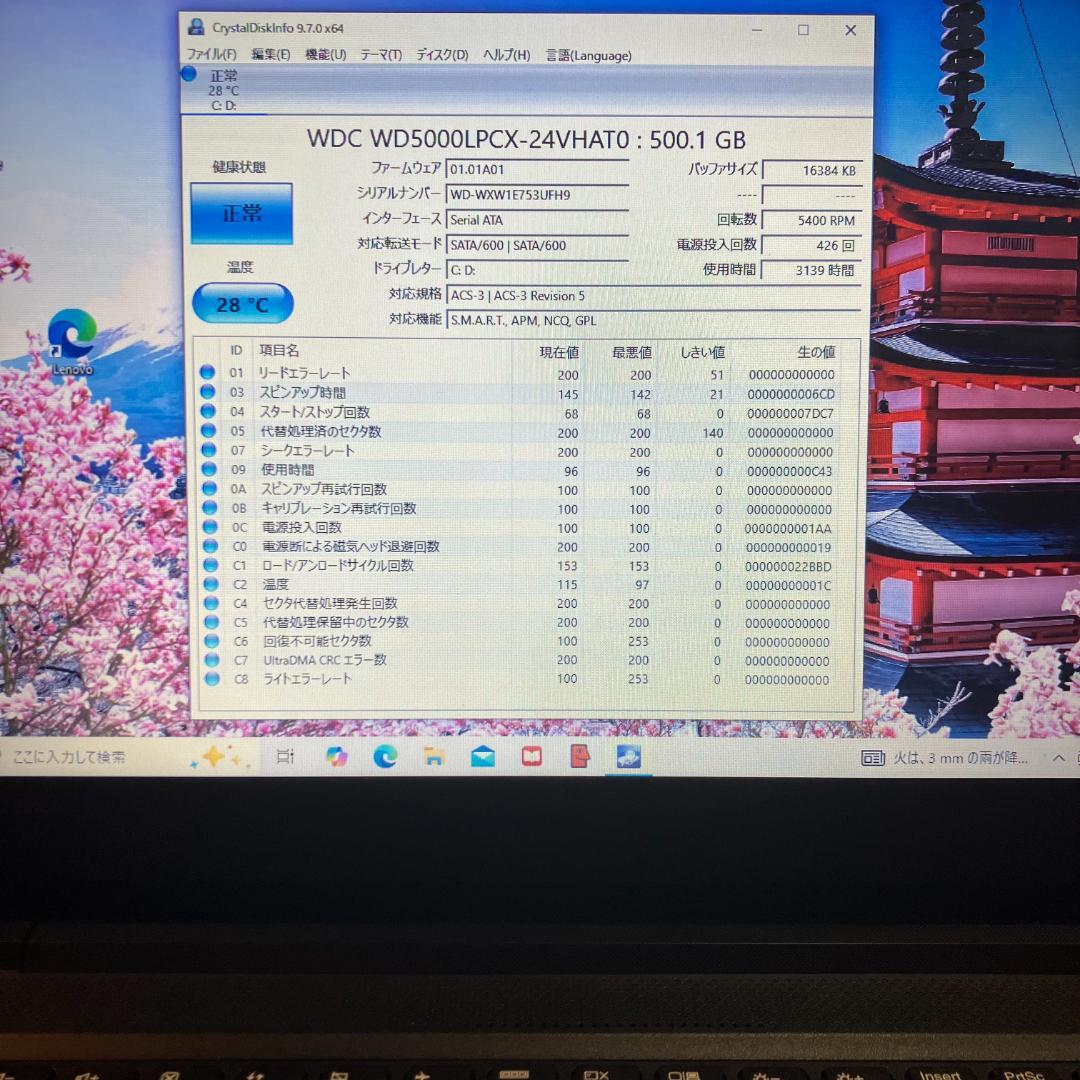Select the CrystalDiskInfo icon on the taskbar
The height and width of the screenshot is (1080, 1080).
pos(628,757)
